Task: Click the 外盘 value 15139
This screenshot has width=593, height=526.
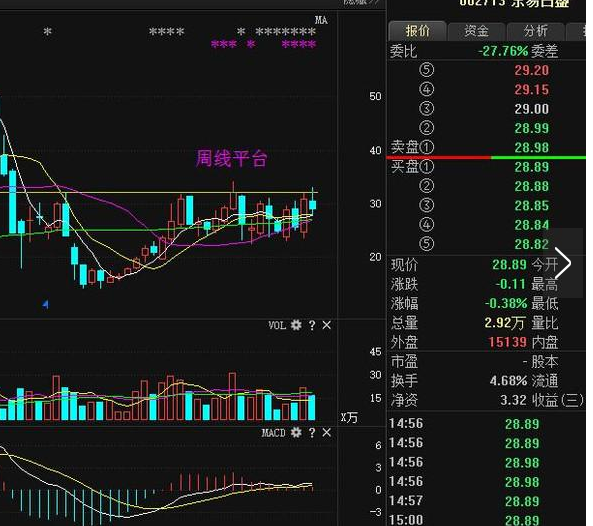Action: point(508,342)
